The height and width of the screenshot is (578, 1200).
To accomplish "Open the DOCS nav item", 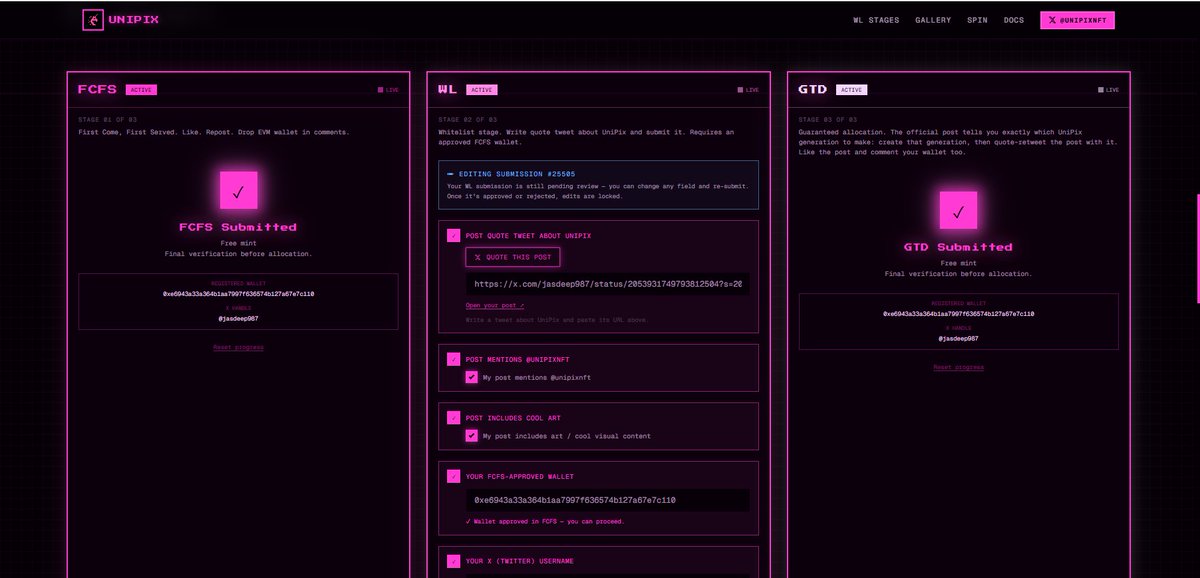I will (1014, 20).
